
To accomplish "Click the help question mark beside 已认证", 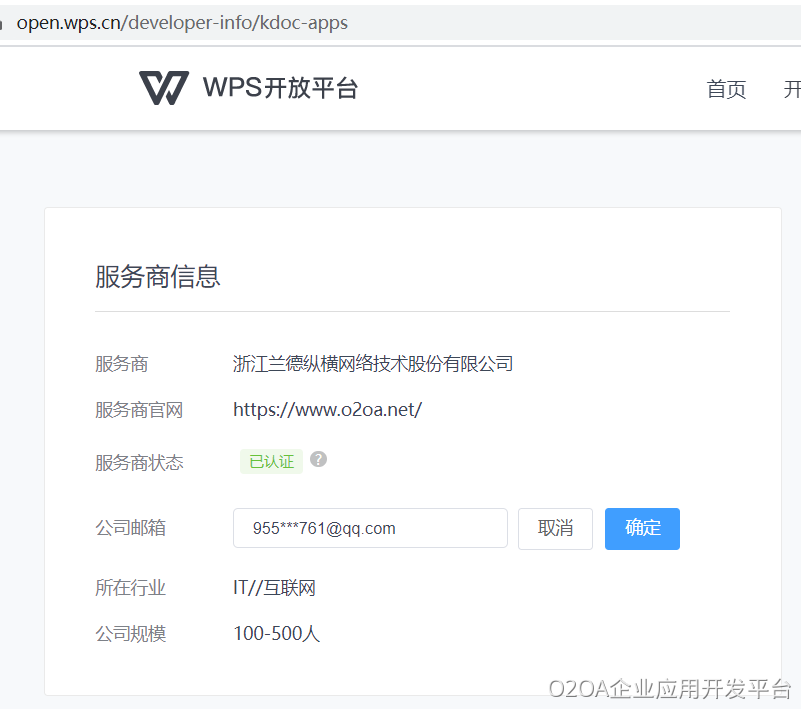I will [318, 459].
